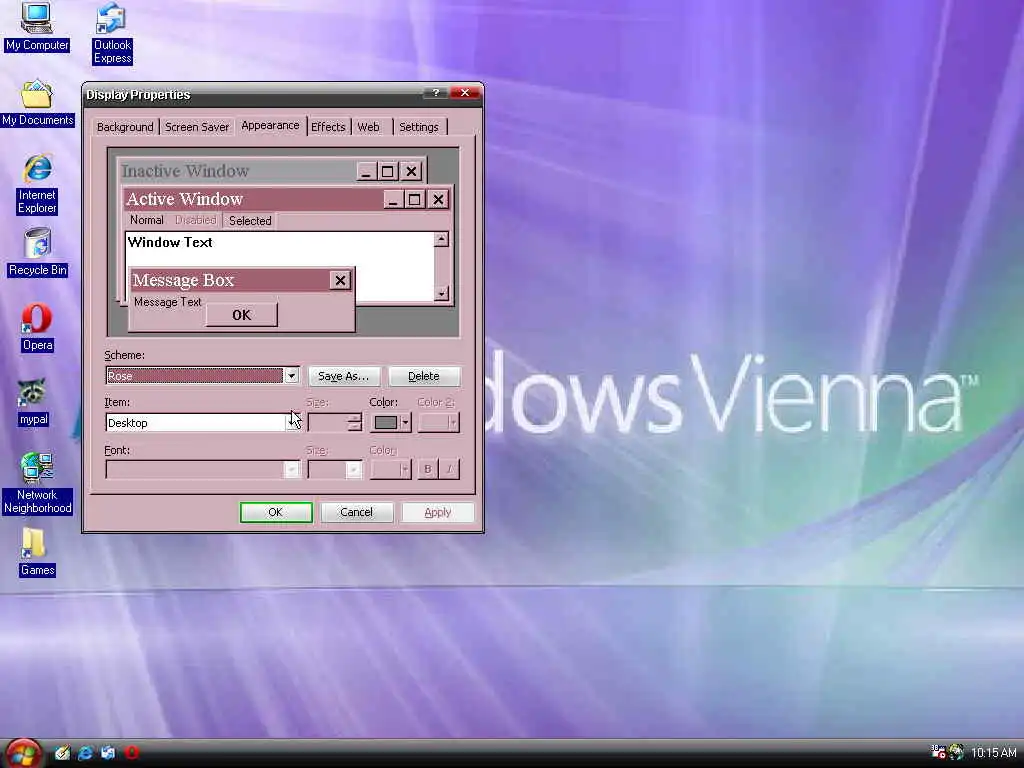1024x768 pixels.
Task: Click the Selected menu item in preview
Action: (x=250, y=221)
